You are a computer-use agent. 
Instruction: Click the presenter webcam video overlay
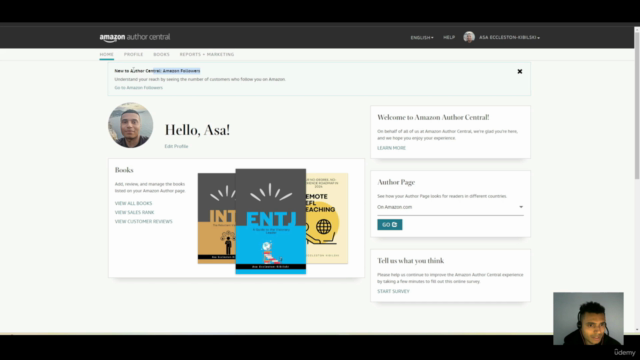click(588, 318)
